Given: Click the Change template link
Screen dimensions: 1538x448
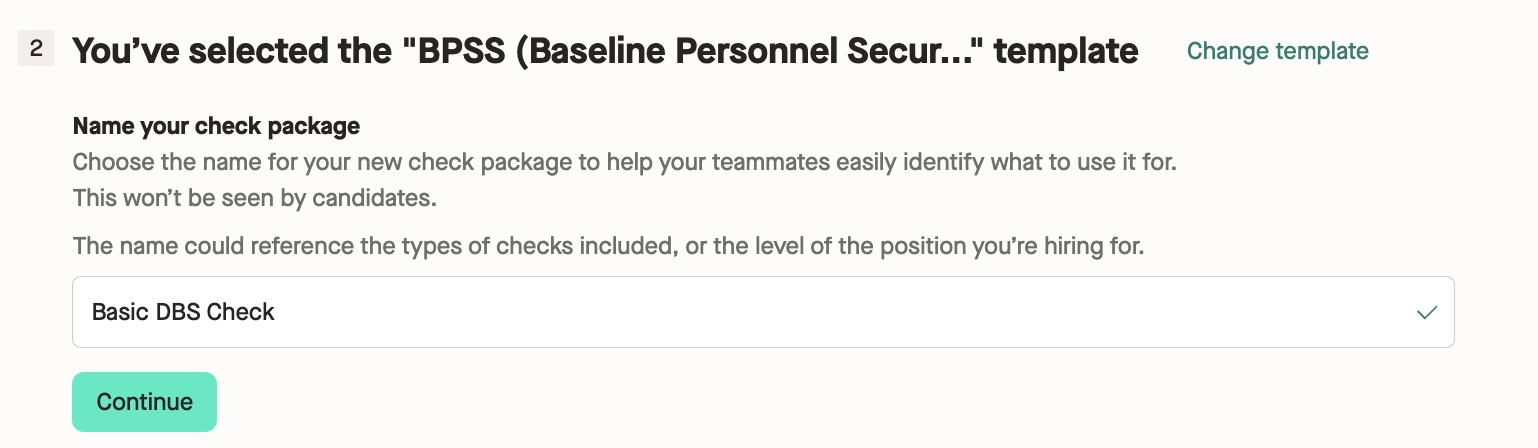Looking at the screenshot, I should coord(1277,50).
